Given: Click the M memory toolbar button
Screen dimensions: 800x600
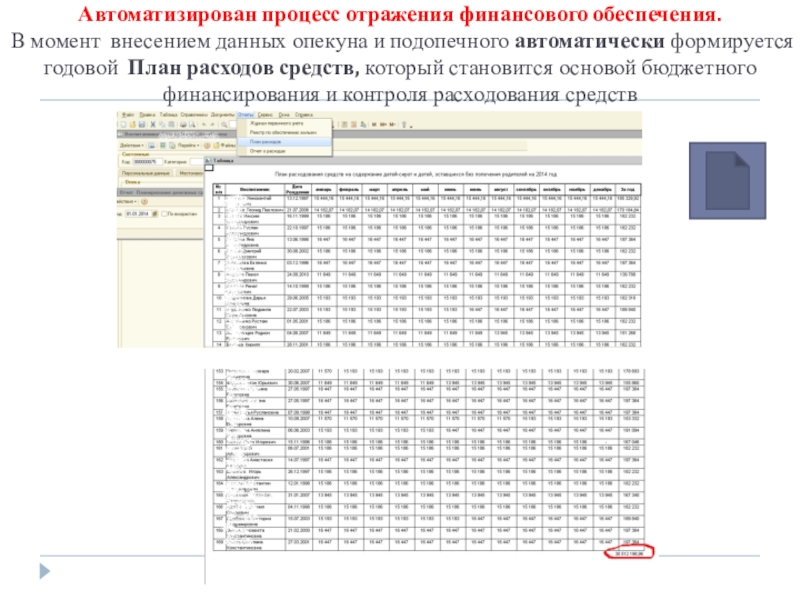Looking at the screenshot, I should click(x=374, y=124).
